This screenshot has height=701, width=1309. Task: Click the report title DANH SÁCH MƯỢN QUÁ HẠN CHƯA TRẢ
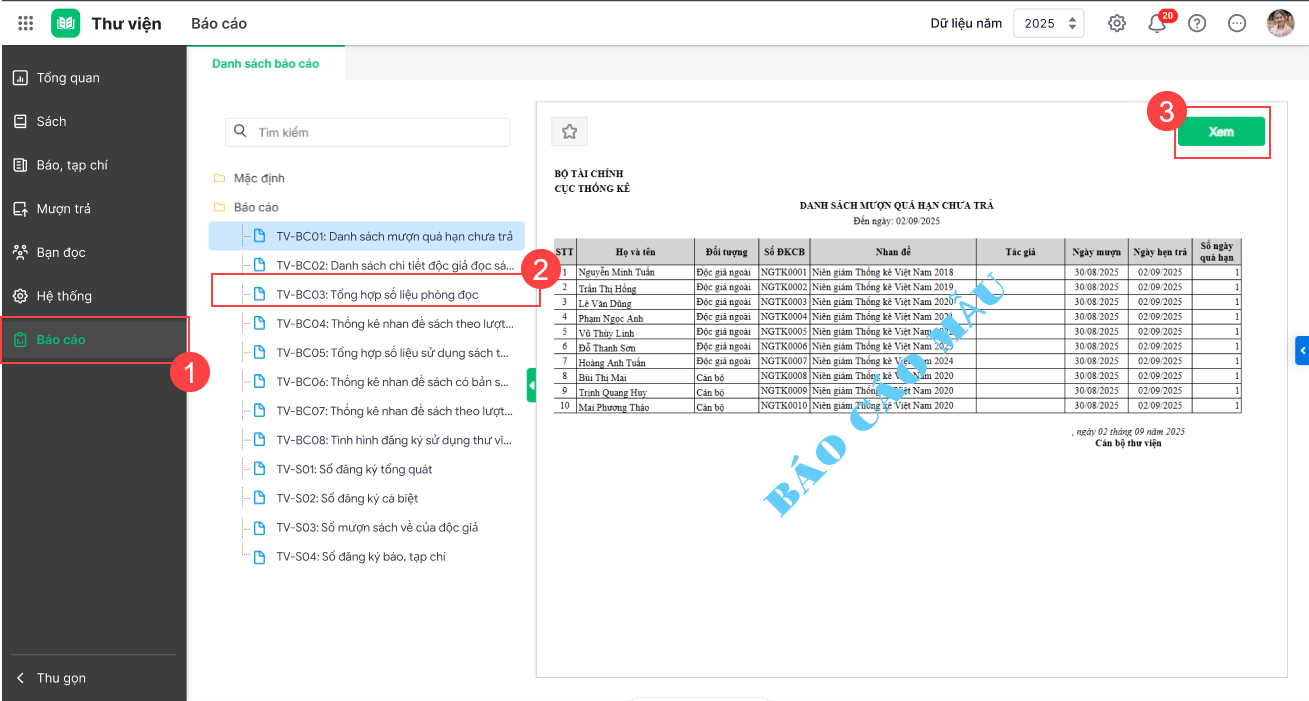896,205
